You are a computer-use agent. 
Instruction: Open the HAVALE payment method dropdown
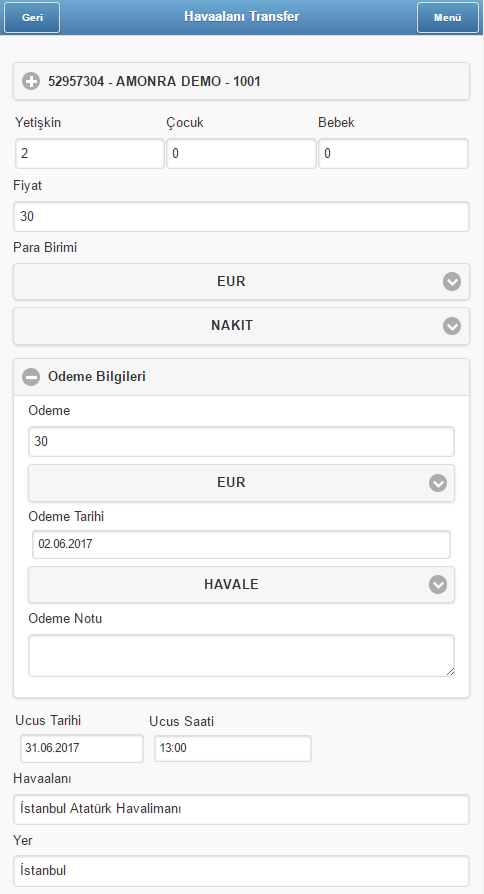click(x=241, y=584)
